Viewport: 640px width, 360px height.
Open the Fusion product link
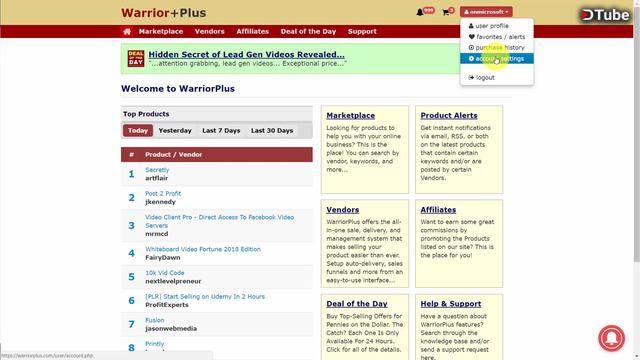pyautogui.click(x=155, y=320)
